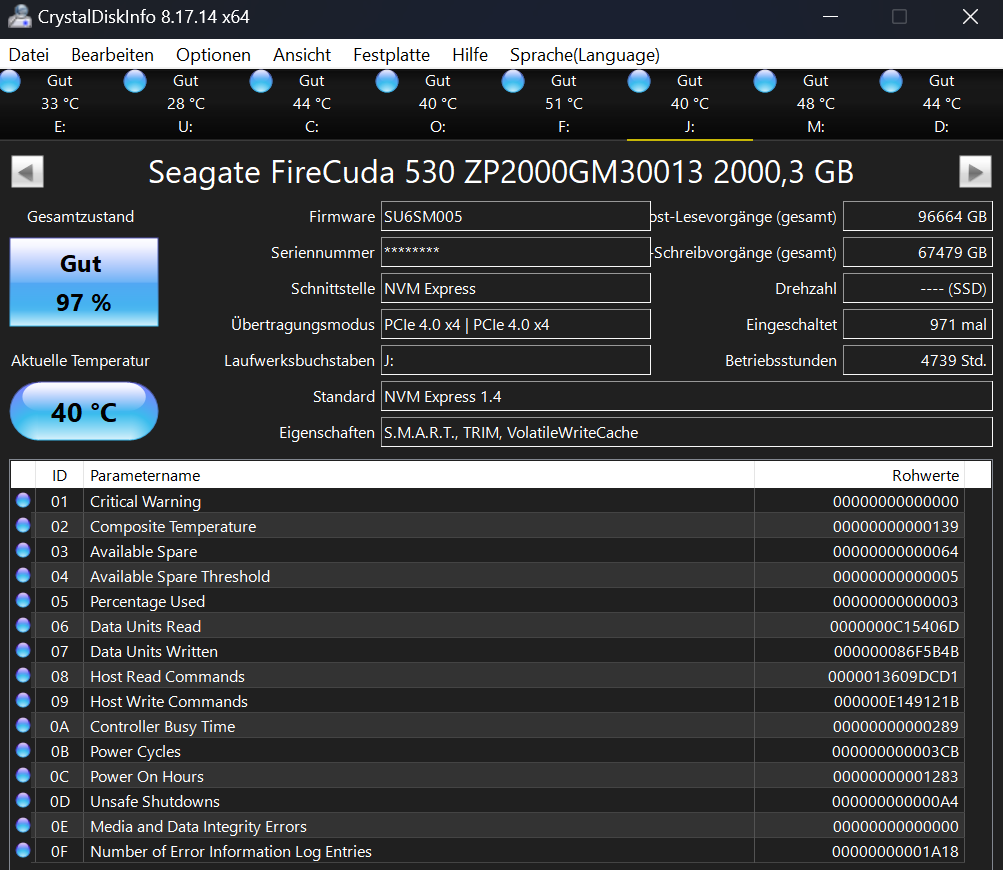Click status orb of Number of Error Information Log Entries
This screenshot has height=870, width=1003.
[23, 850]
